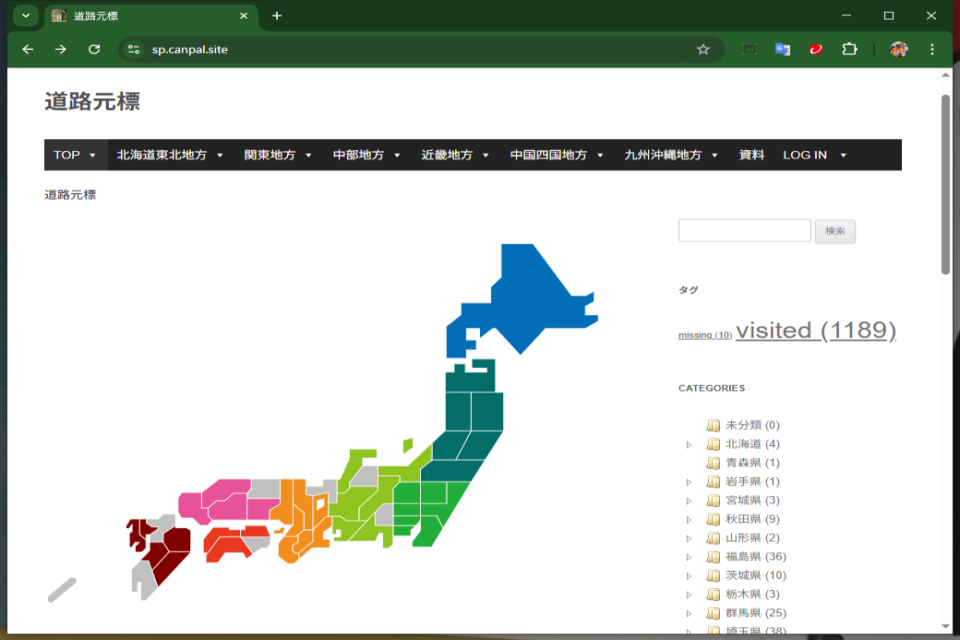Expand the 福島県 category arrow
This screenshot has width=960, height=640.
tap(688, 557)
